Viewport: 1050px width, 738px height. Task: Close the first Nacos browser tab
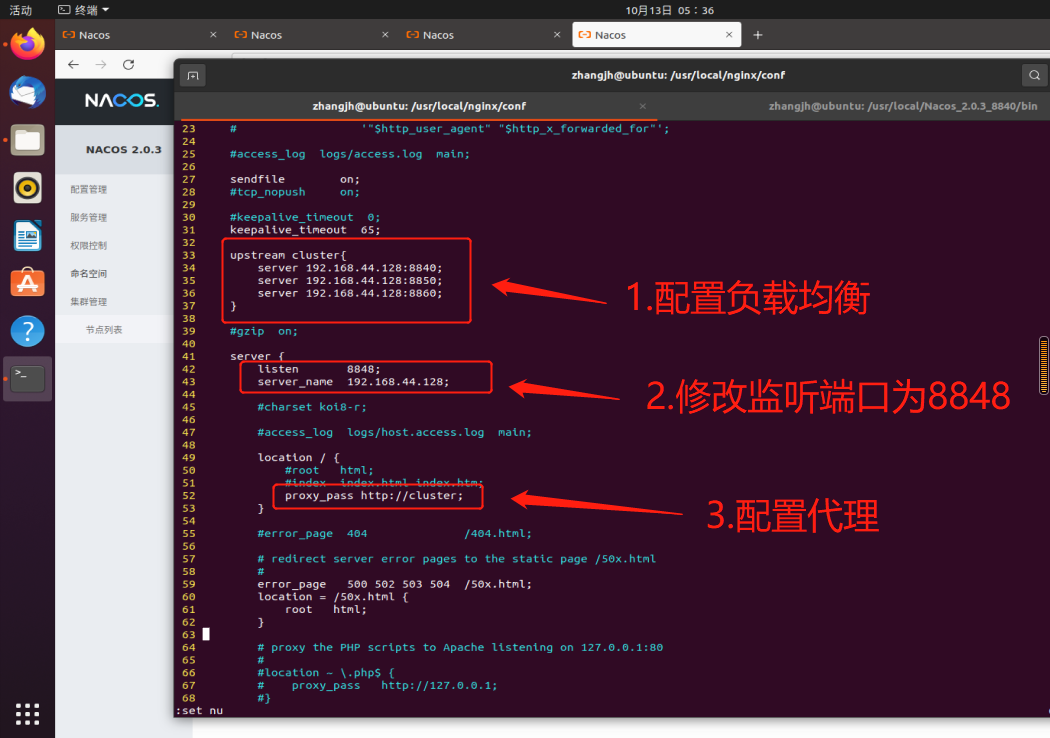[x=213, y=35]
